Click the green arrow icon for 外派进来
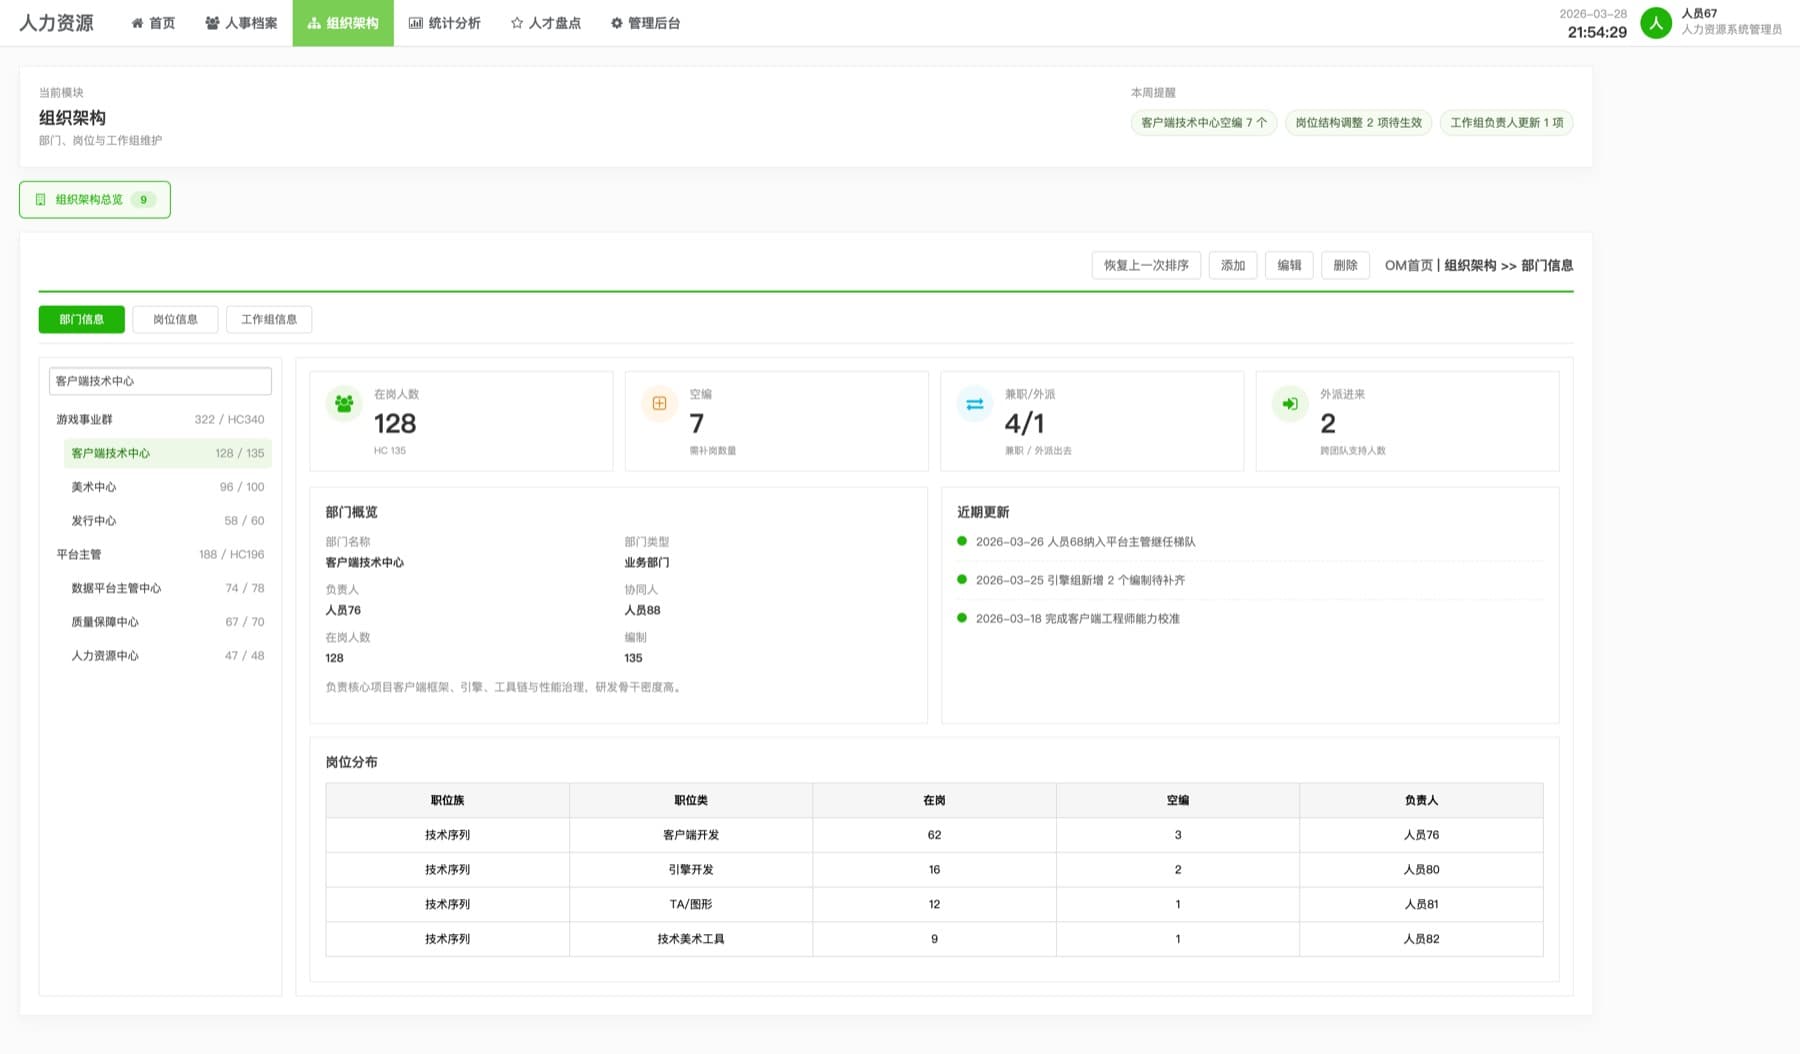 point(1290,404)
